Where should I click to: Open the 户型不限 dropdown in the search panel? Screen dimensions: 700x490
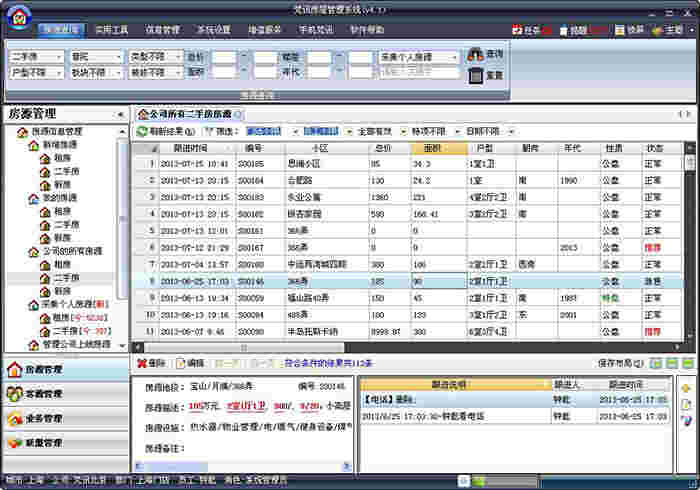click(x=37, y=72)
